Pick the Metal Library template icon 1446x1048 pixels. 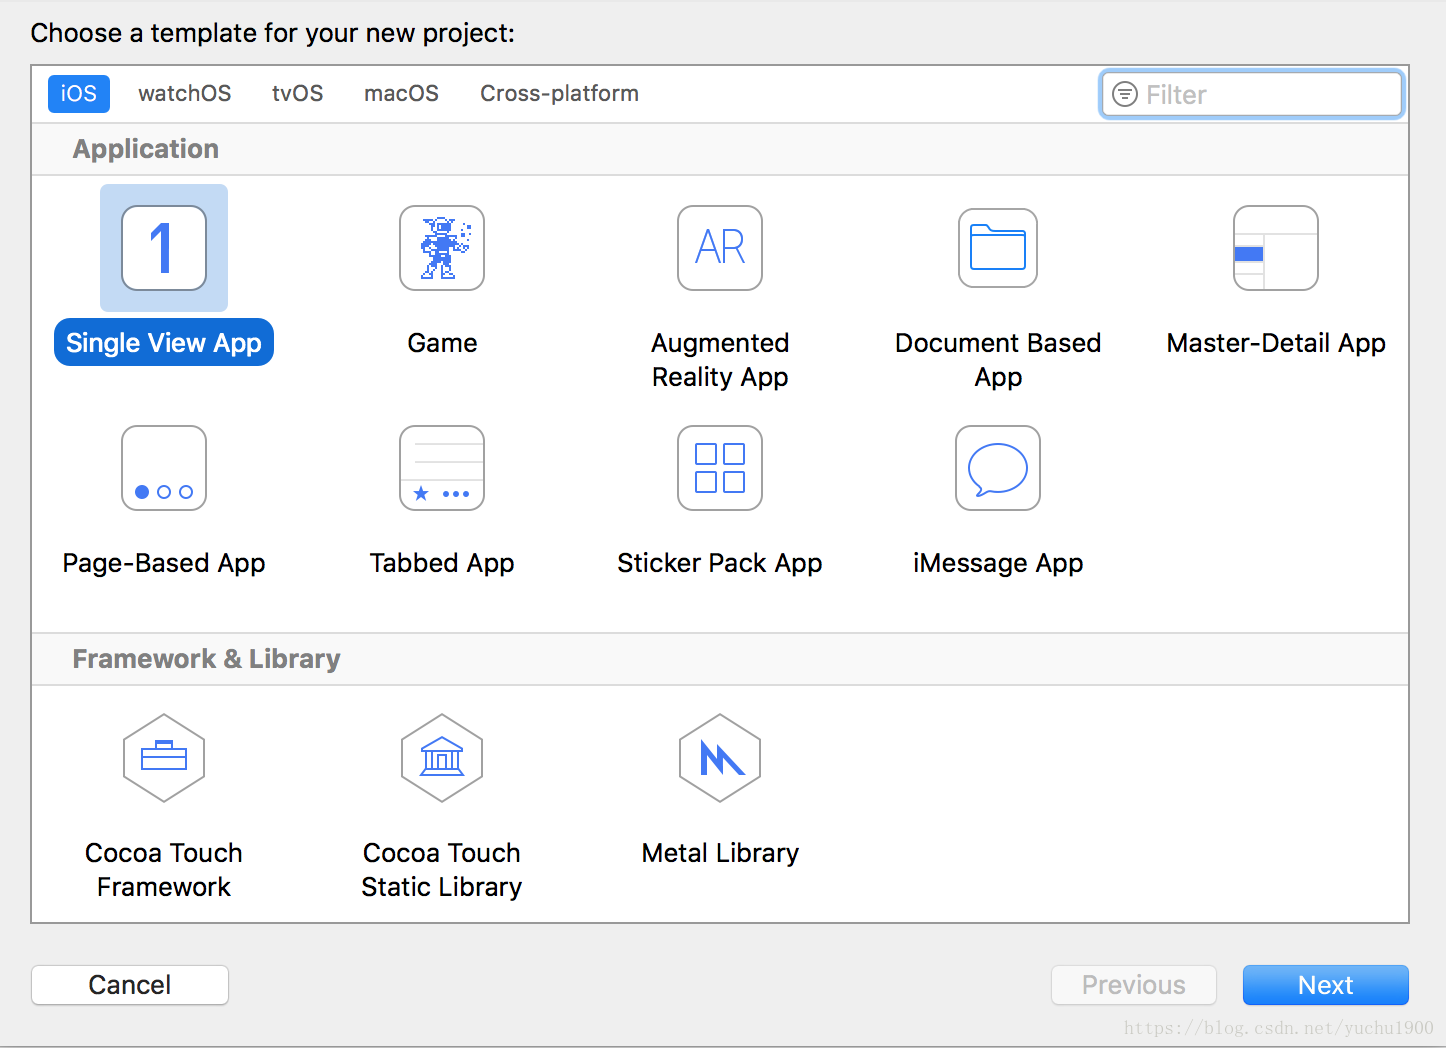click(x=720, y=758)
